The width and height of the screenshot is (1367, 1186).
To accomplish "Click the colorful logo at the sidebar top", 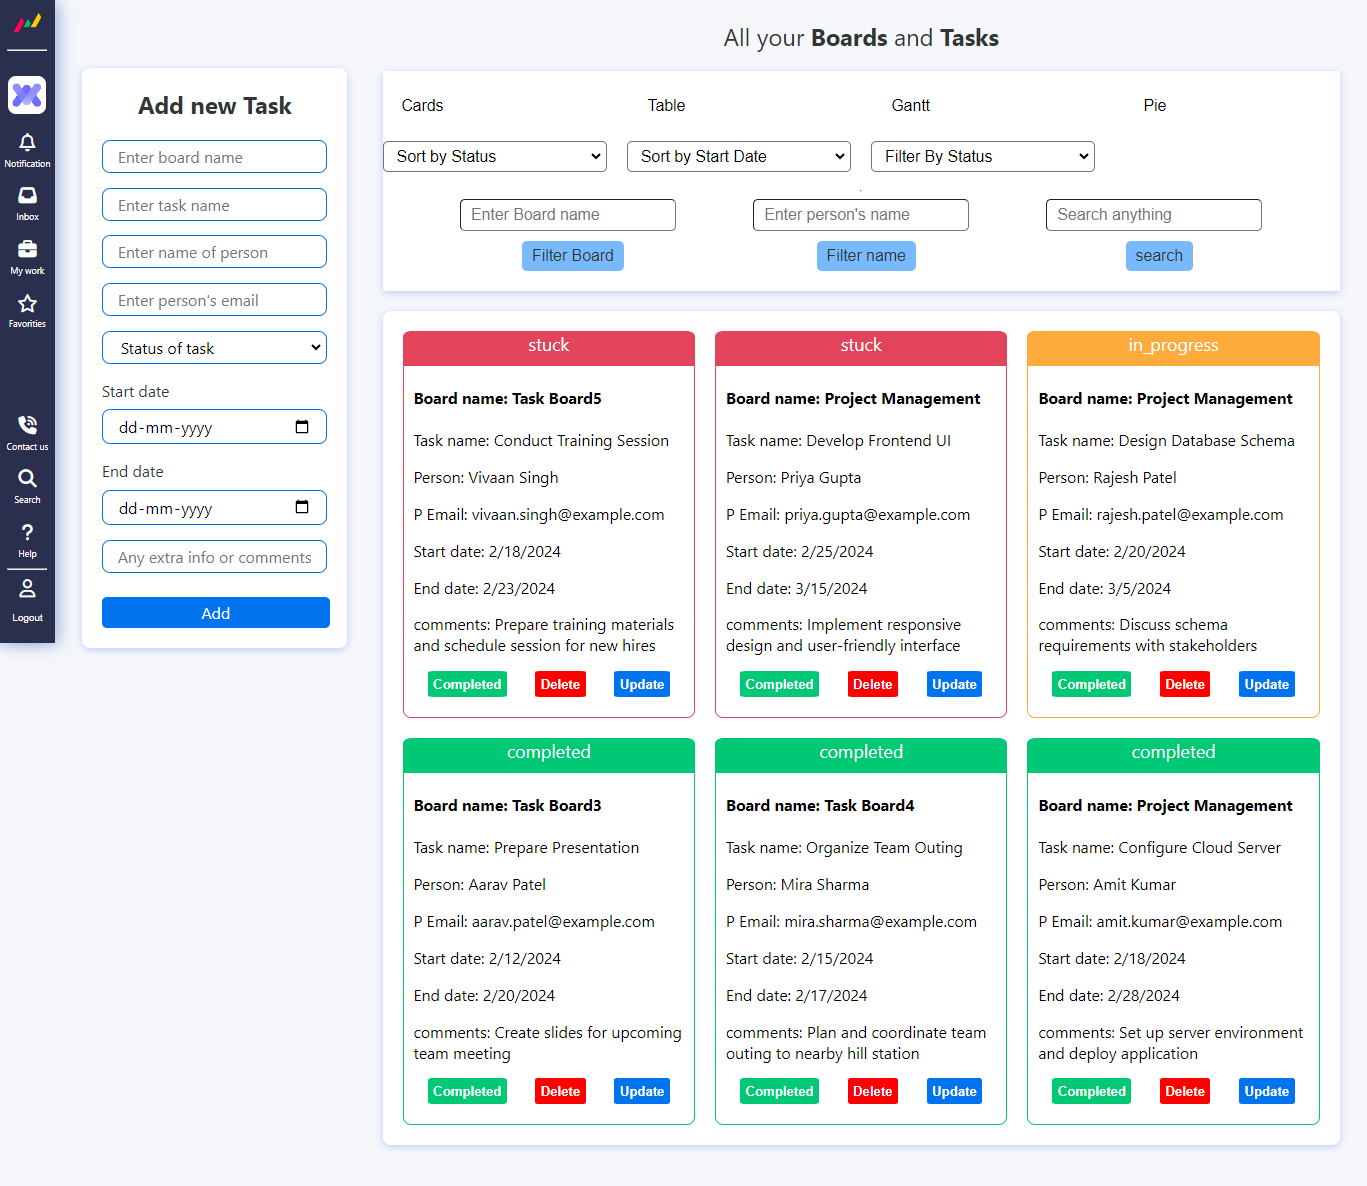I will (x=28, y=21).
